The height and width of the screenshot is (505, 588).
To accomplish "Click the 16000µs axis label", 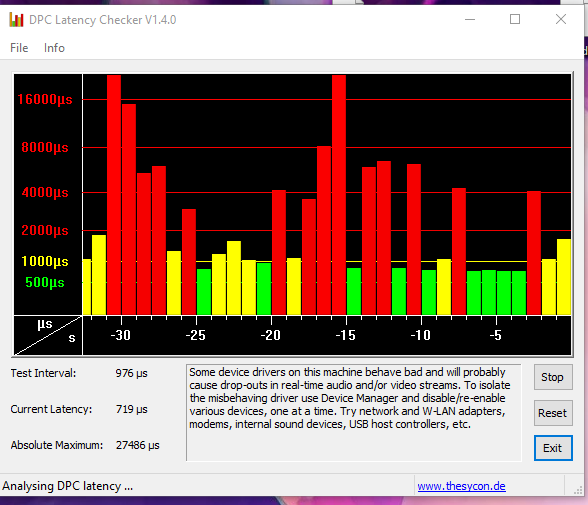I will [x=45, y=99].
